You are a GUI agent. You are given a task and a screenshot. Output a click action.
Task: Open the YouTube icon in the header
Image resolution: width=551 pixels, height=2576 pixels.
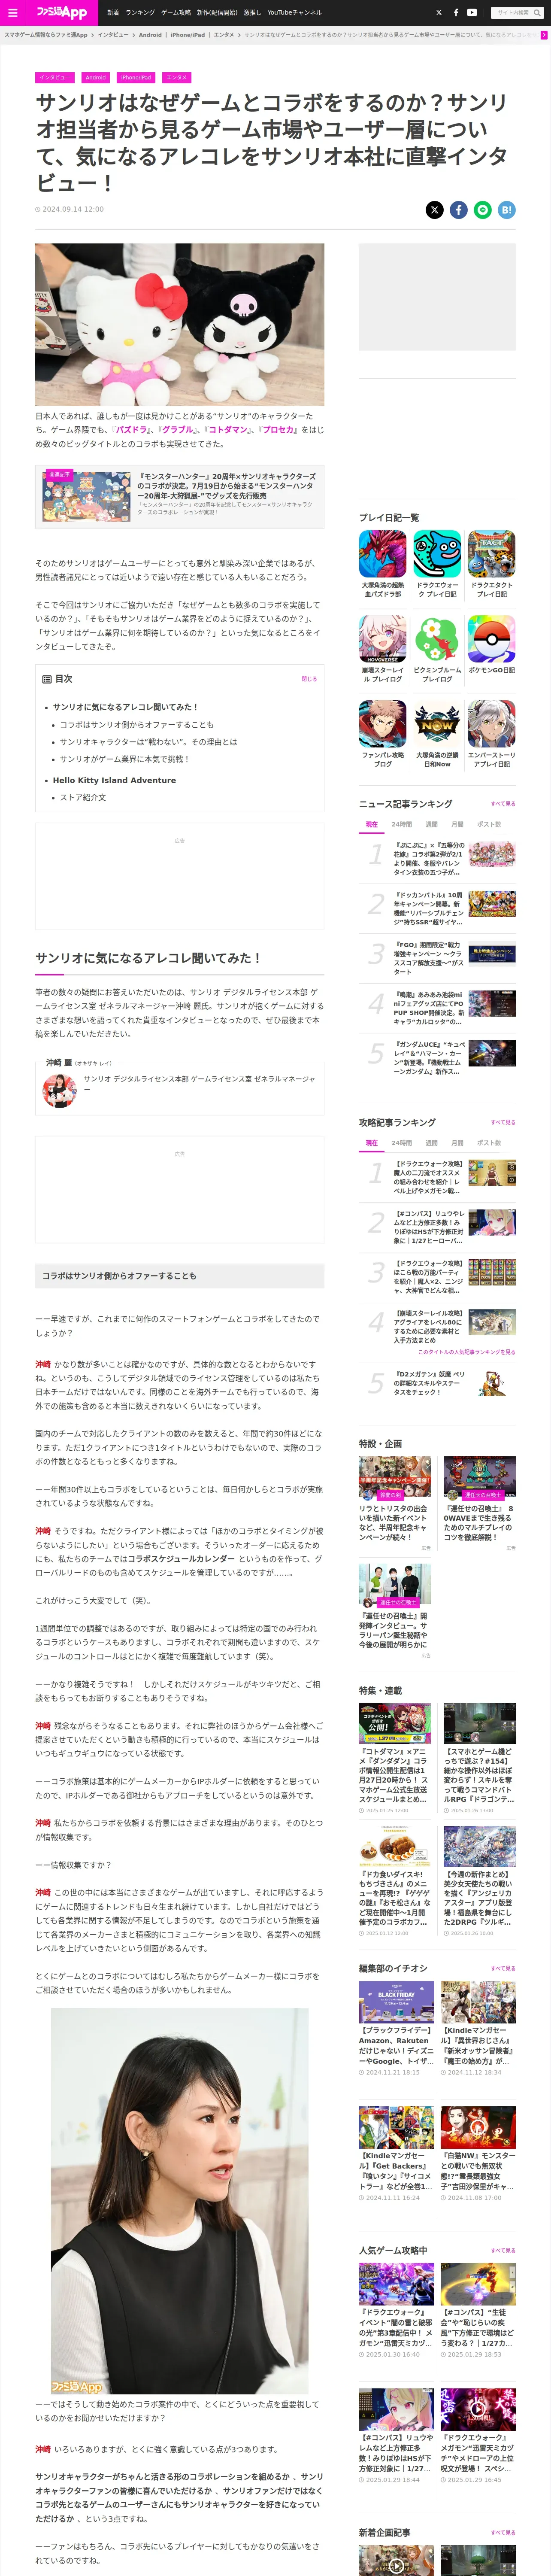pos(472,13)
